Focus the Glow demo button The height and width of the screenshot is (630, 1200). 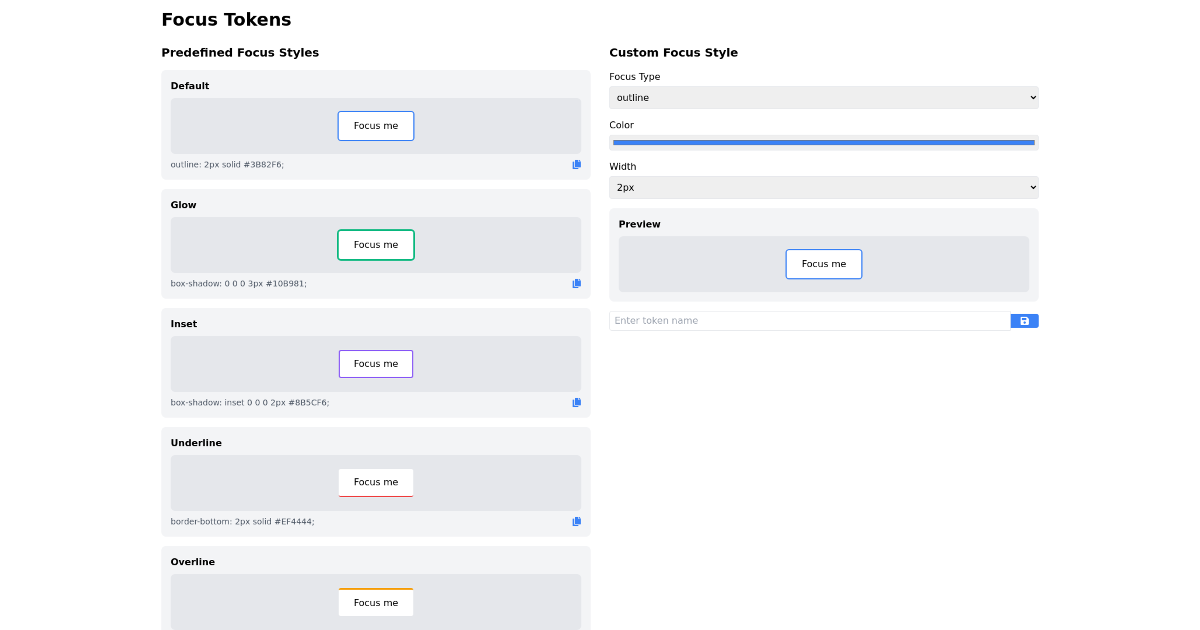[x=375, y=244]
